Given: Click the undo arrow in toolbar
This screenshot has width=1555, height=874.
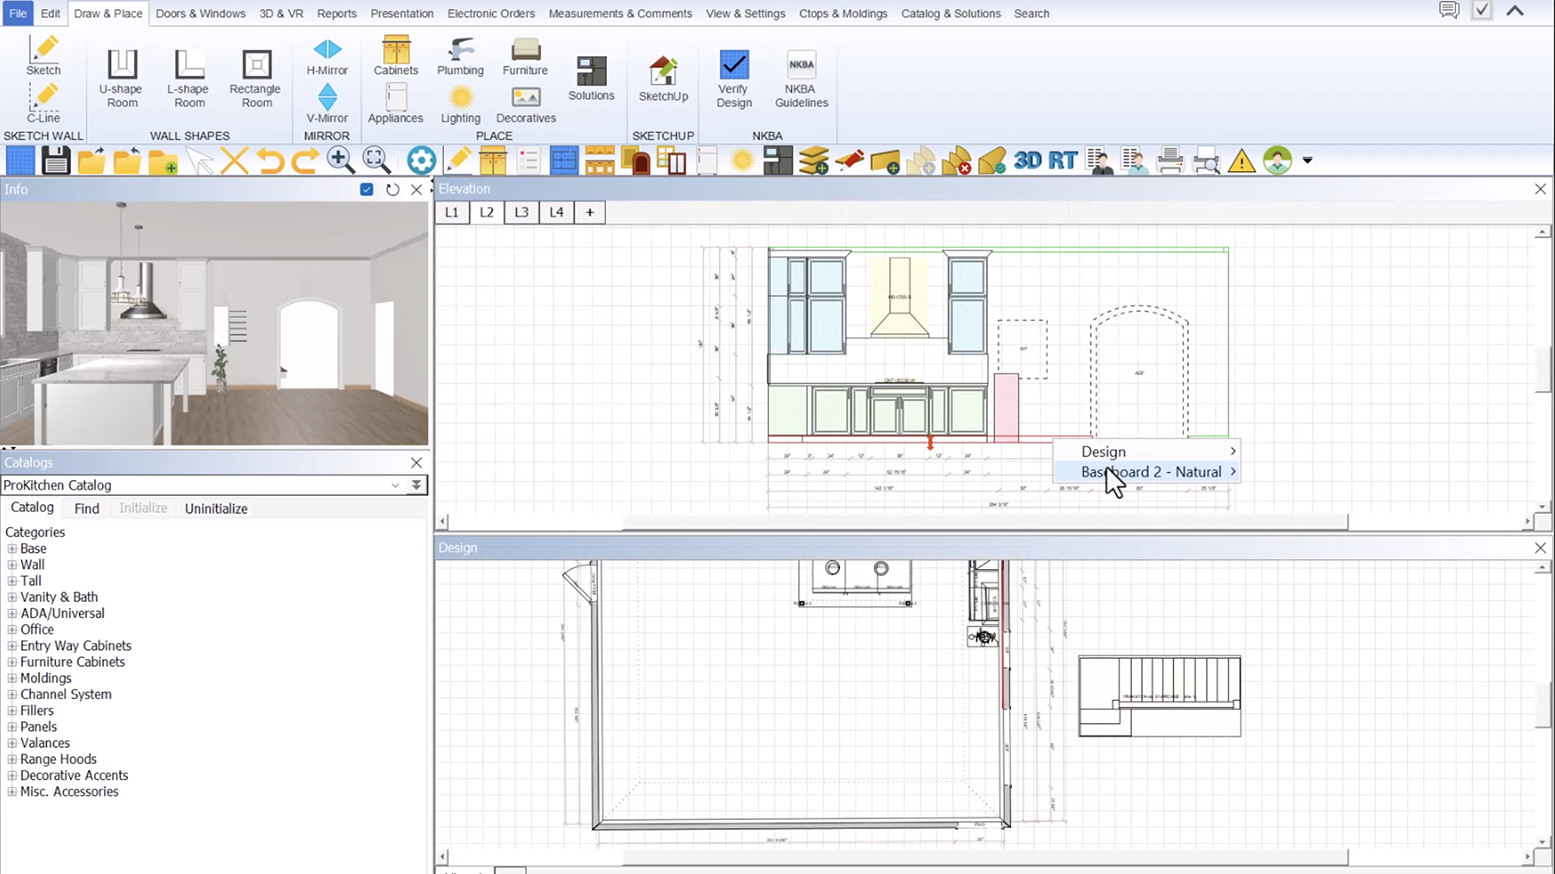Looking at the screenshot, I should [270, 160].
